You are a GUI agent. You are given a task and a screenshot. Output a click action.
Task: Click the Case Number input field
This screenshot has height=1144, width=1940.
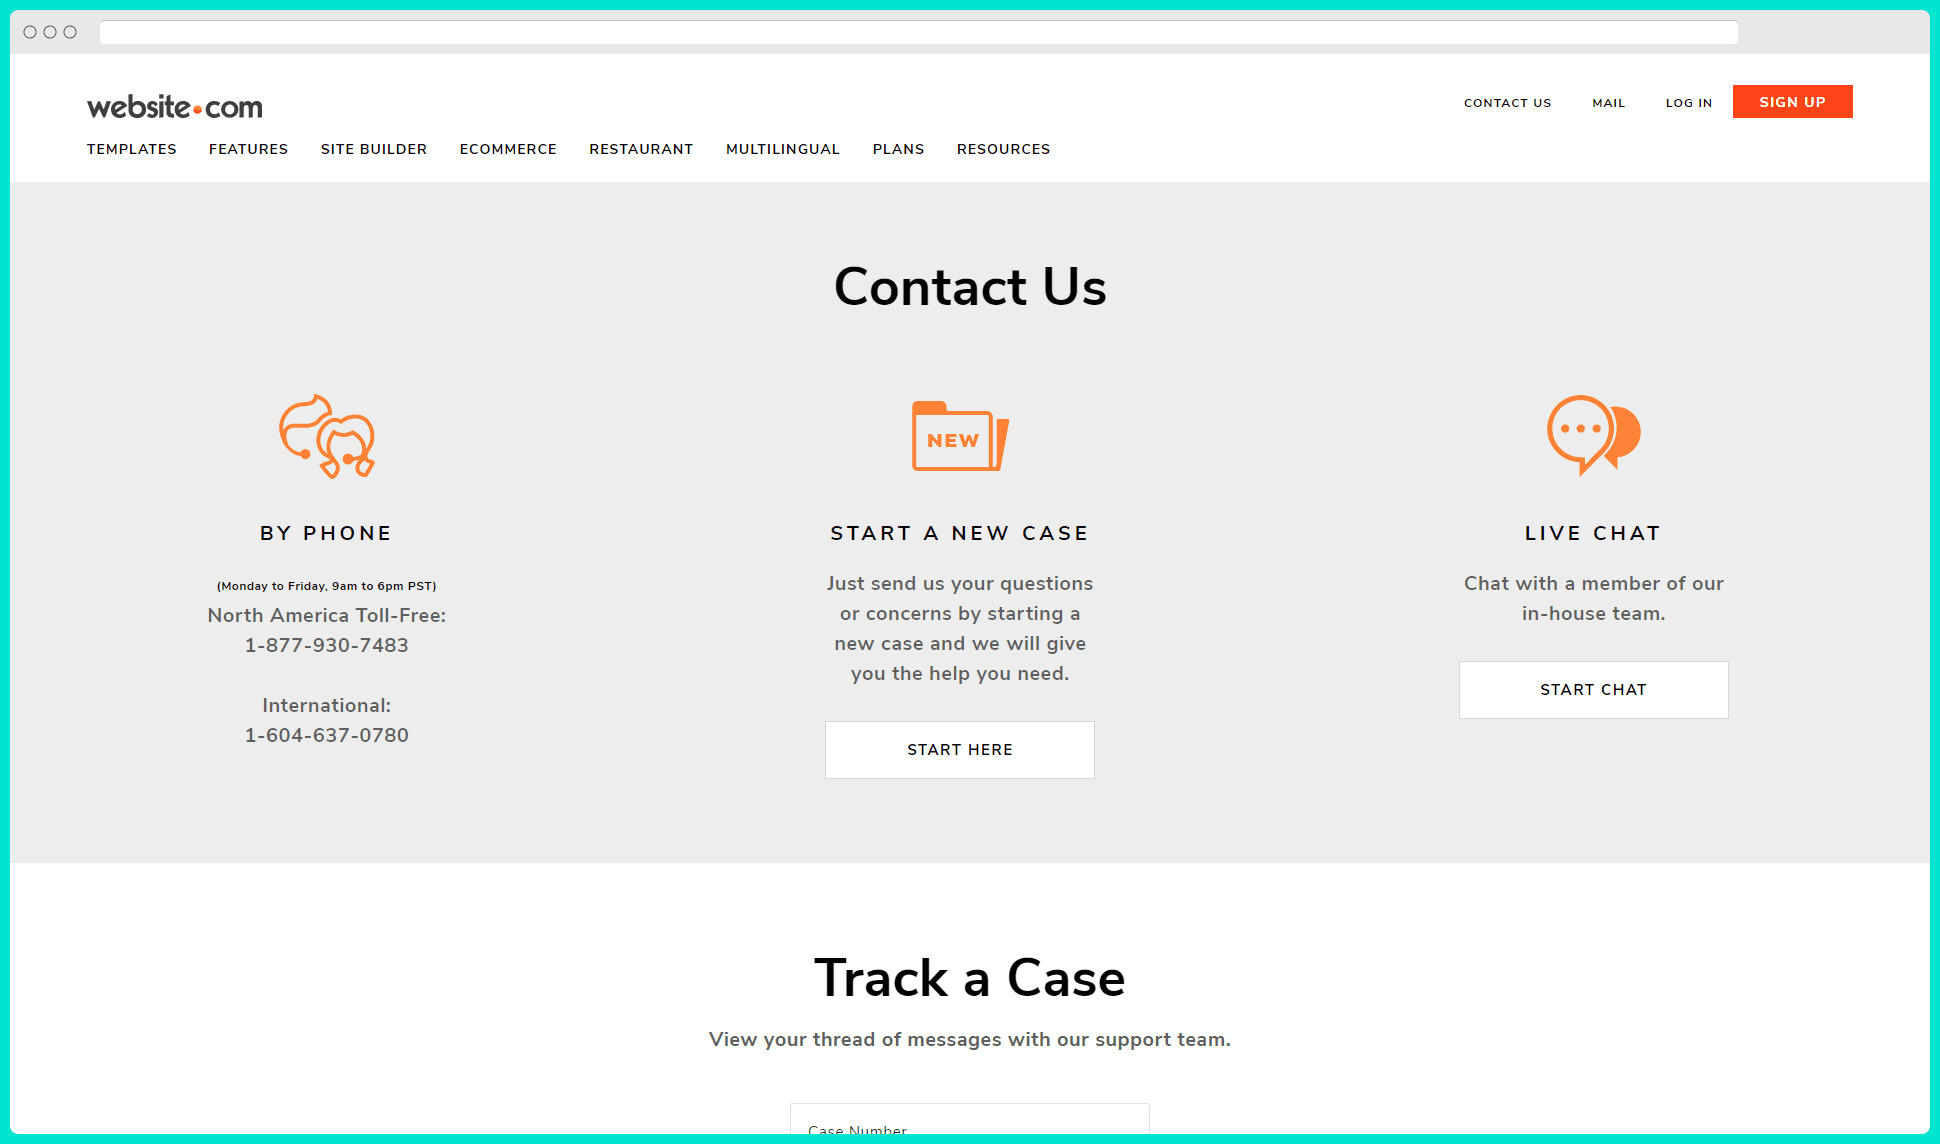(968, 1125)
